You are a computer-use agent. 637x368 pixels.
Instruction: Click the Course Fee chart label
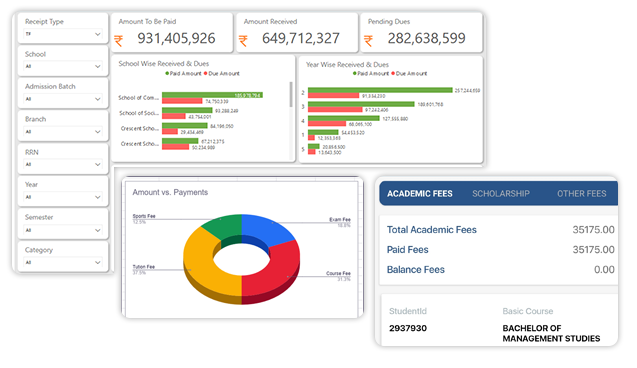pos(338,273)
